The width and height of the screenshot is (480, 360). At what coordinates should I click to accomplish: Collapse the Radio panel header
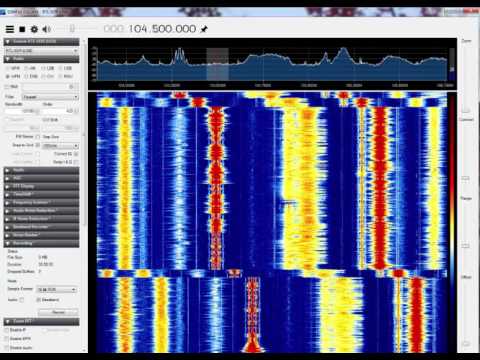pos(41,59)
